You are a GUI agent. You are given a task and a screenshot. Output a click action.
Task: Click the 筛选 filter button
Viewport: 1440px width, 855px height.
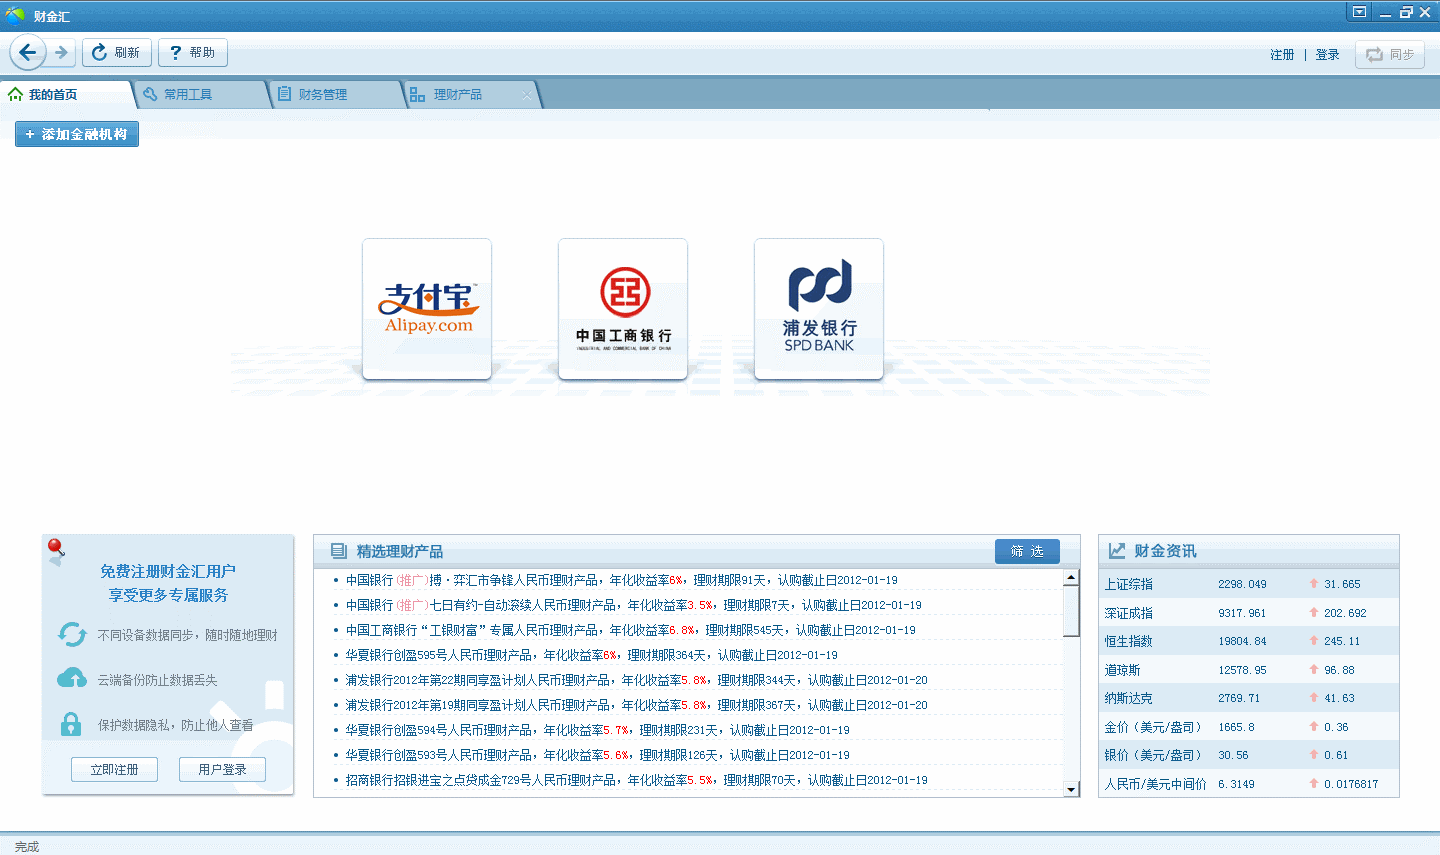pyautogui.click(x=1027, y=551)
